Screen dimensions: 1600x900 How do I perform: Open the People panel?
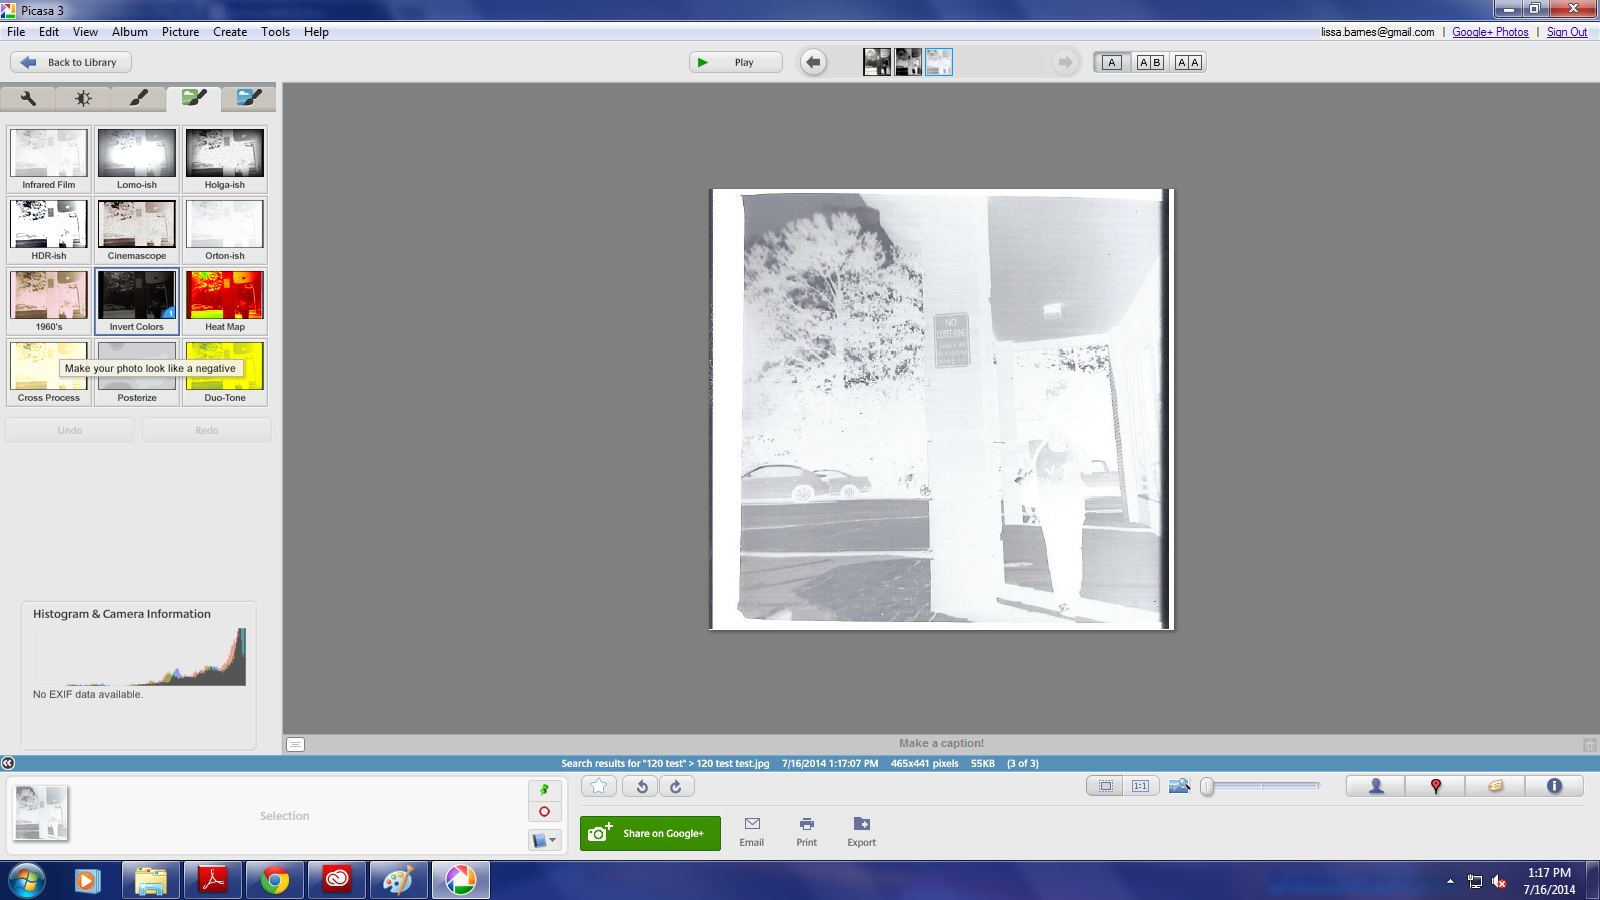1375,786
